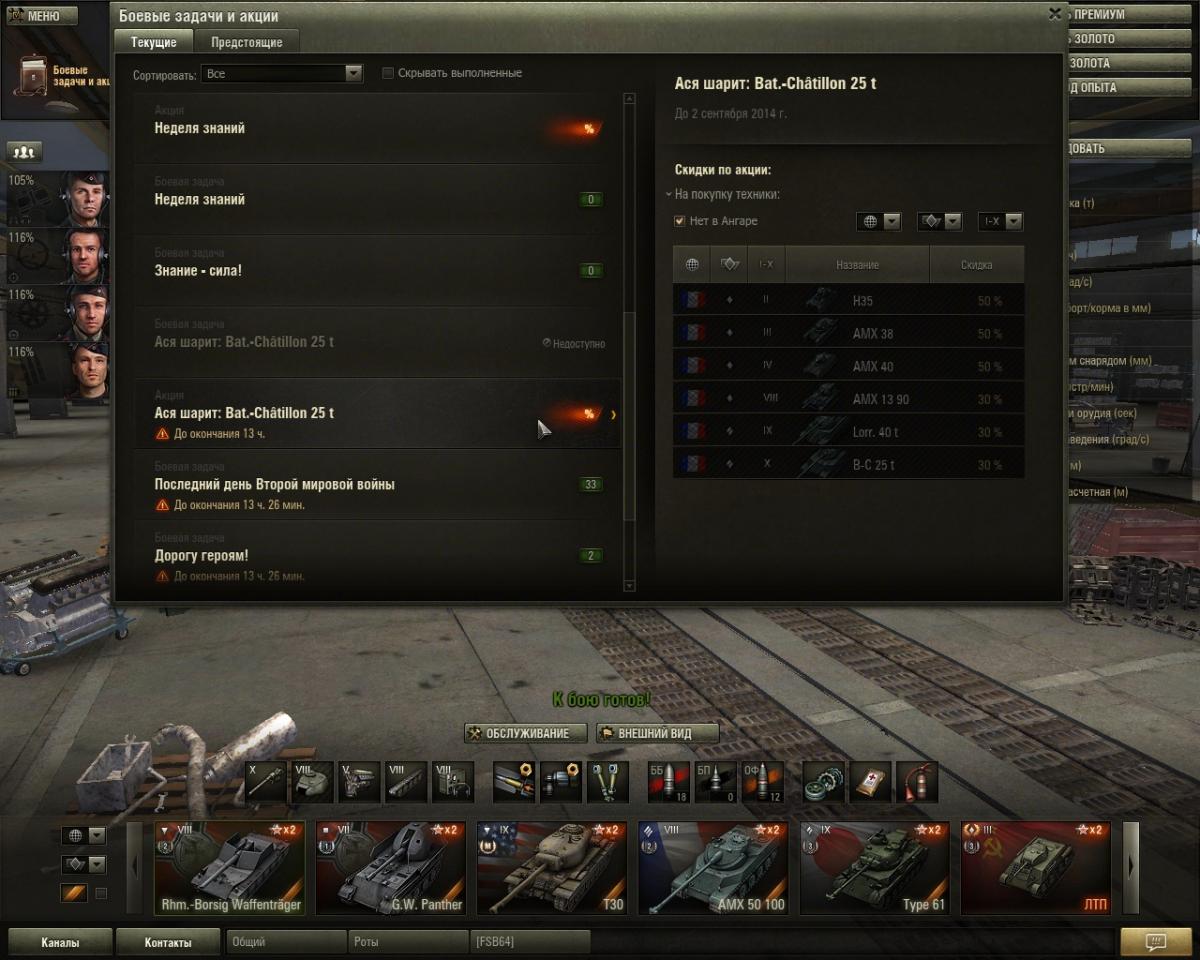Select the Rhm.-Borsig Waffenträger tank

click(230, 868)
